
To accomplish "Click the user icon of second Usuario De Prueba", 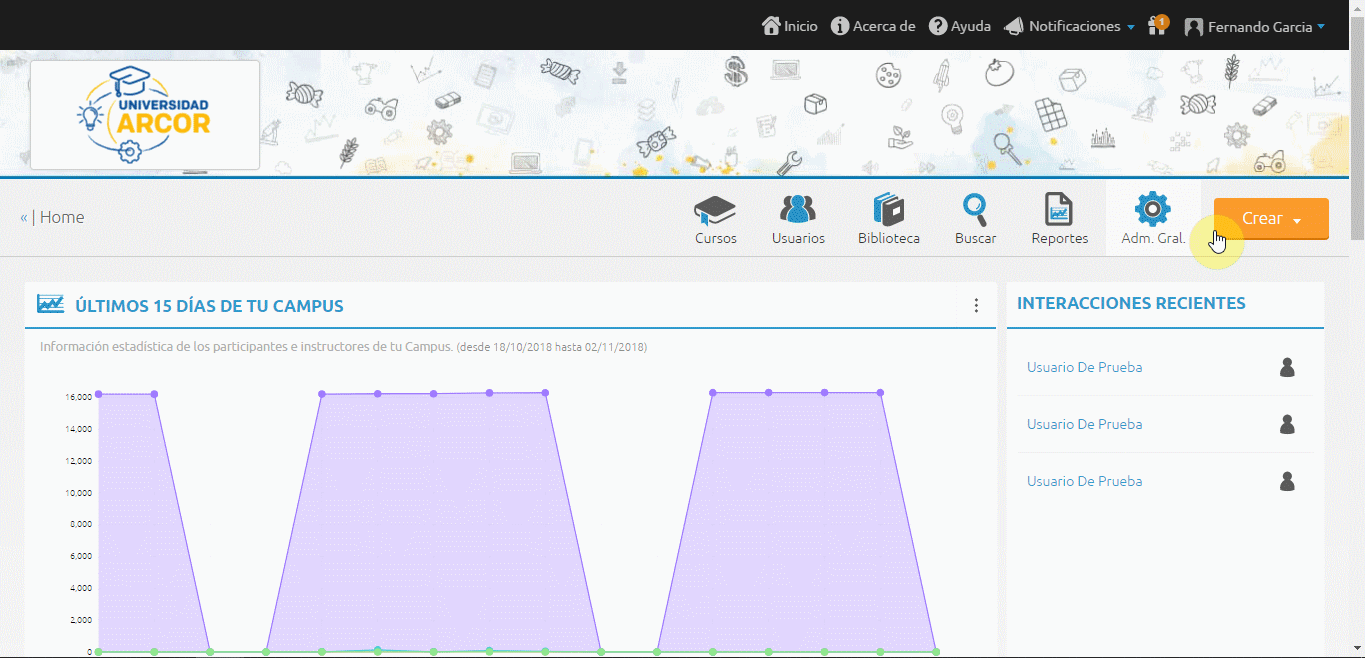I will tap(1287, 425).
